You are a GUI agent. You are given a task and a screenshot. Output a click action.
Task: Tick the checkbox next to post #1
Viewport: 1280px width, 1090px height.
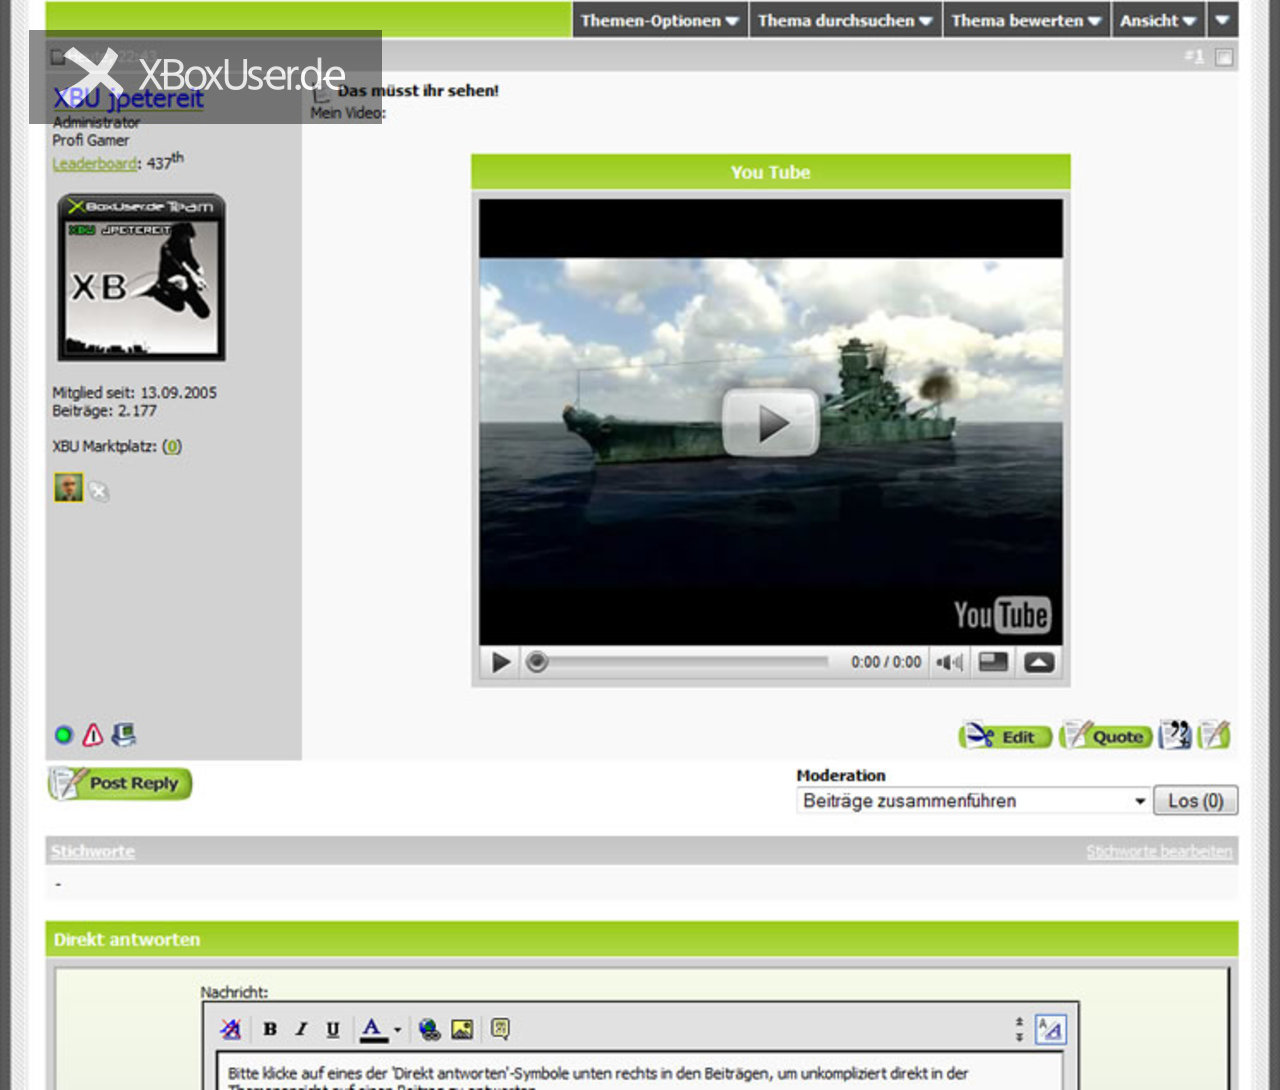click(x=1224, y=57)
